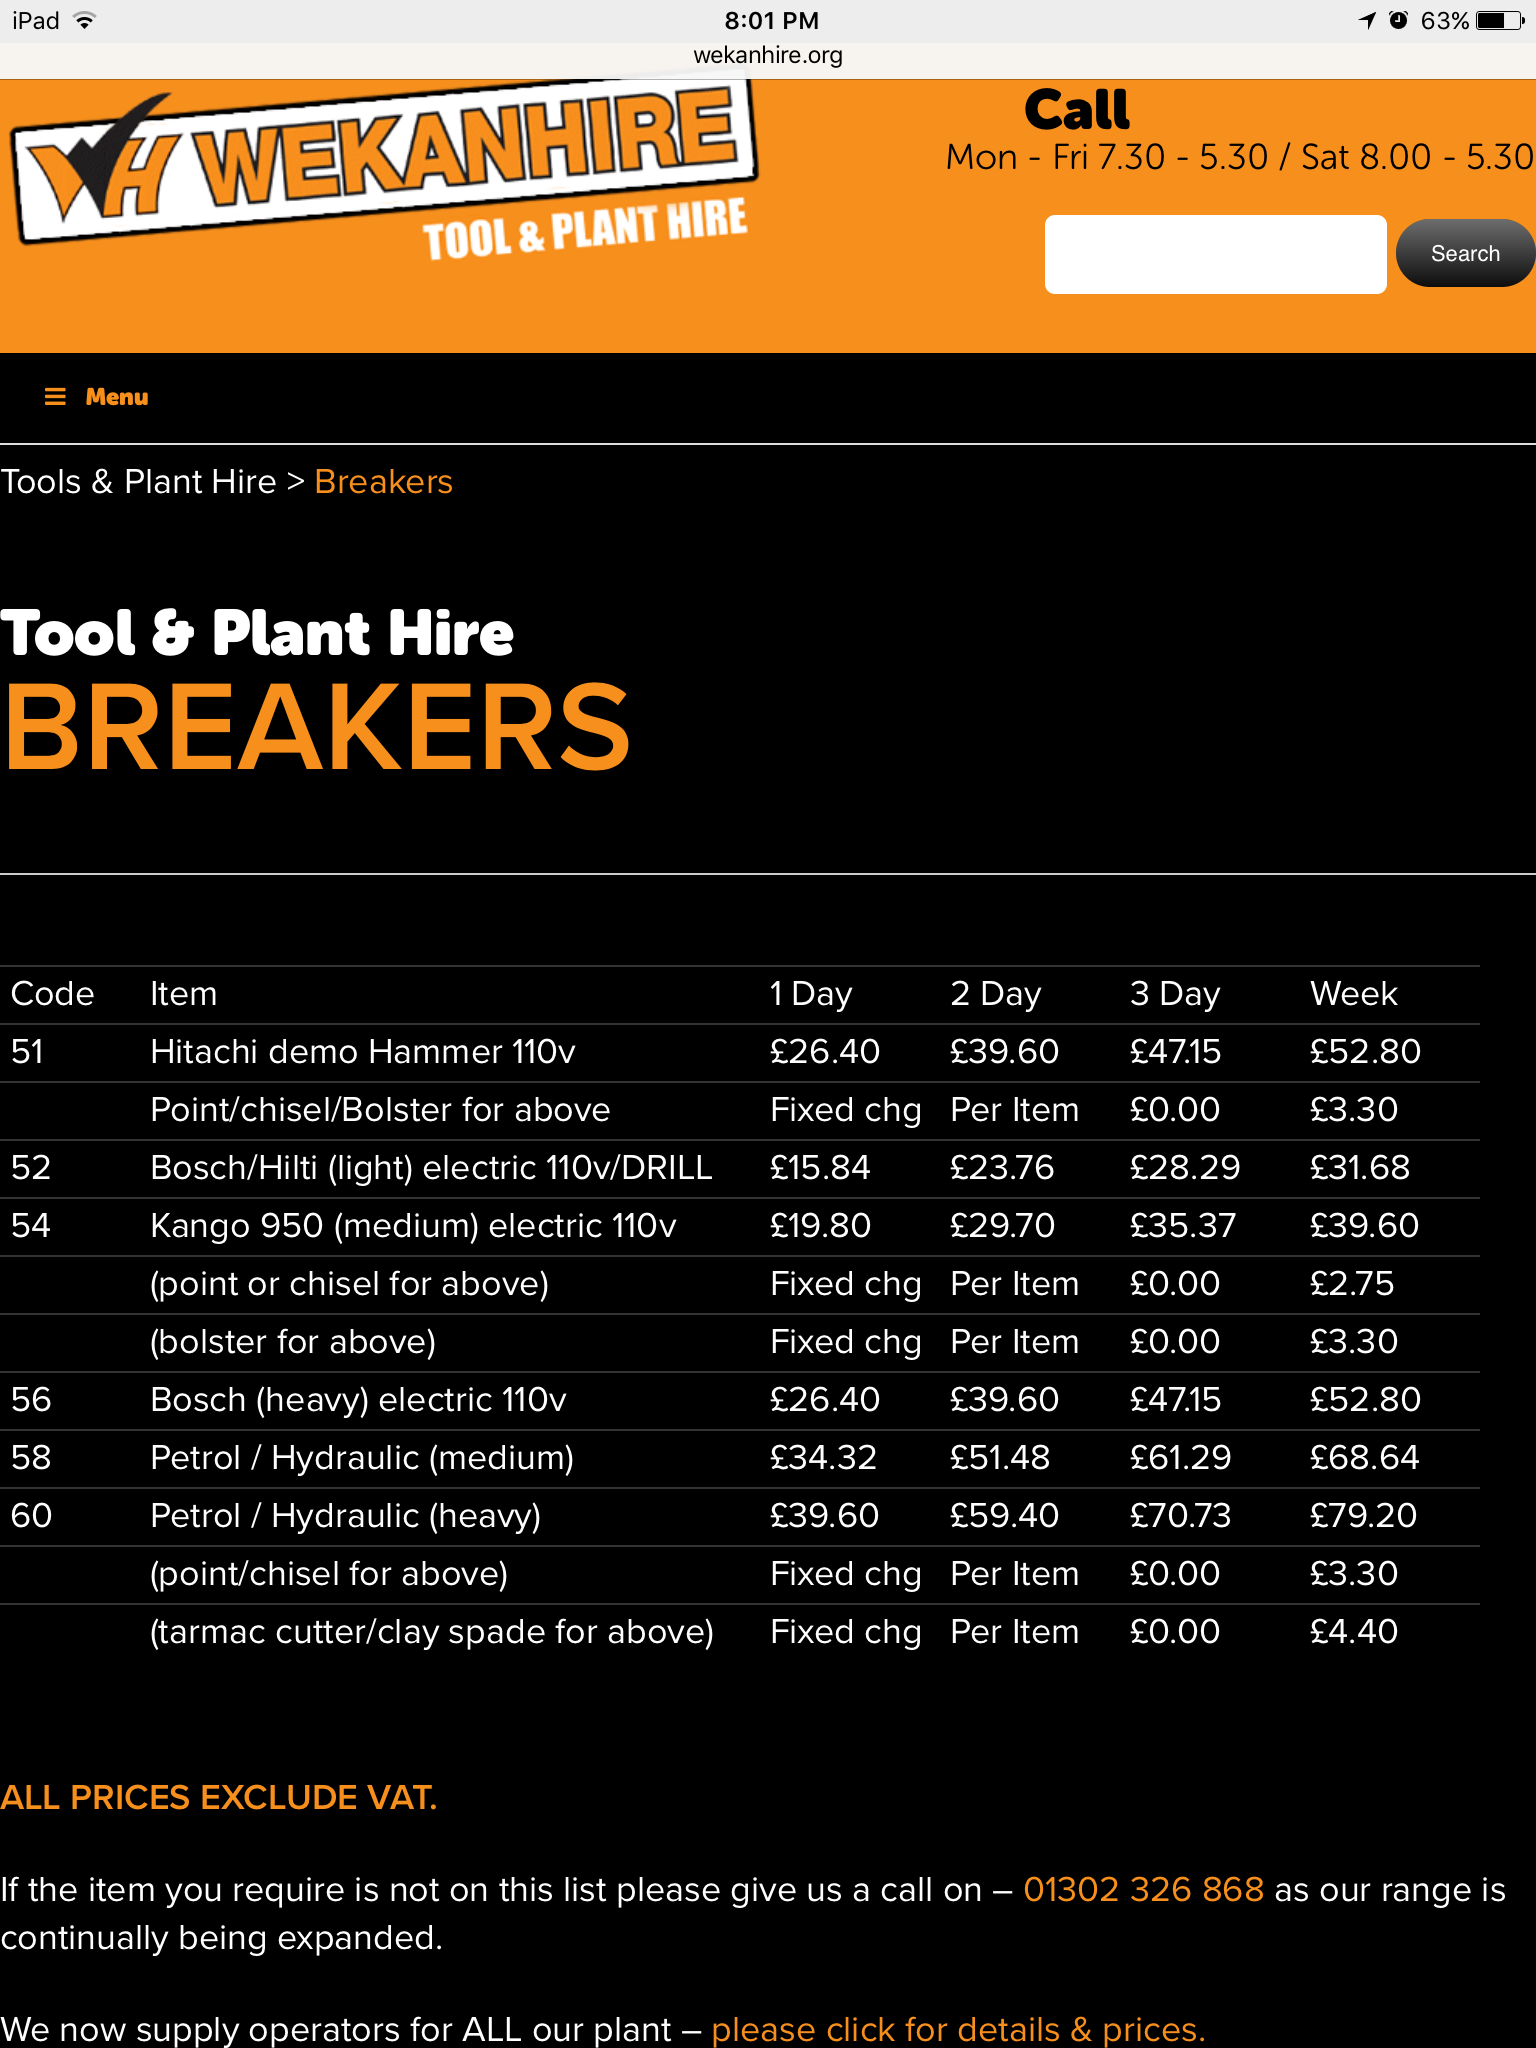1536x2048 pixels.
Task: Click code '52' cell
Action: (x=30, y=1168)
